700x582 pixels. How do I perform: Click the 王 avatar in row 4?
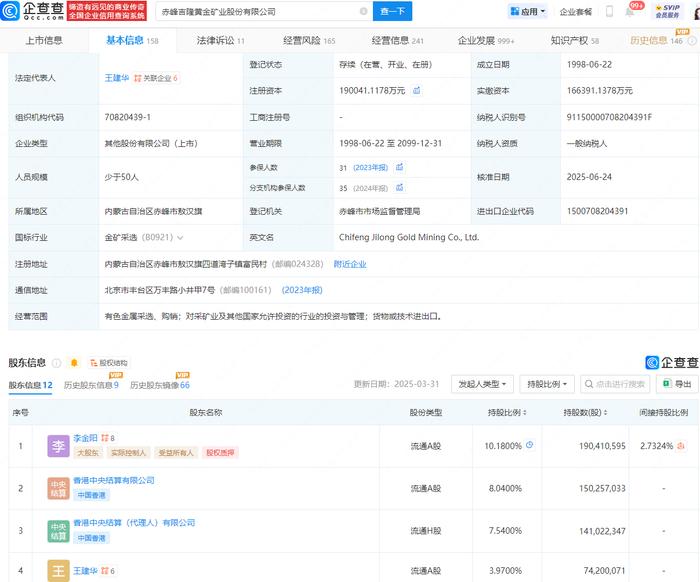pos(58,571)
